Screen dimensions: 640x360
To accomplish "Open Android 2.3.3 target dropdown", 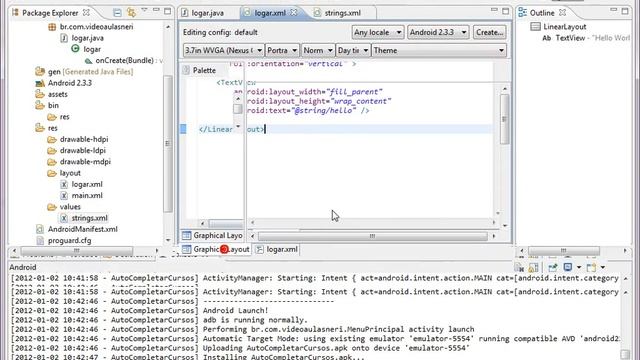I will pyautogui.click(x=438, y=32).
